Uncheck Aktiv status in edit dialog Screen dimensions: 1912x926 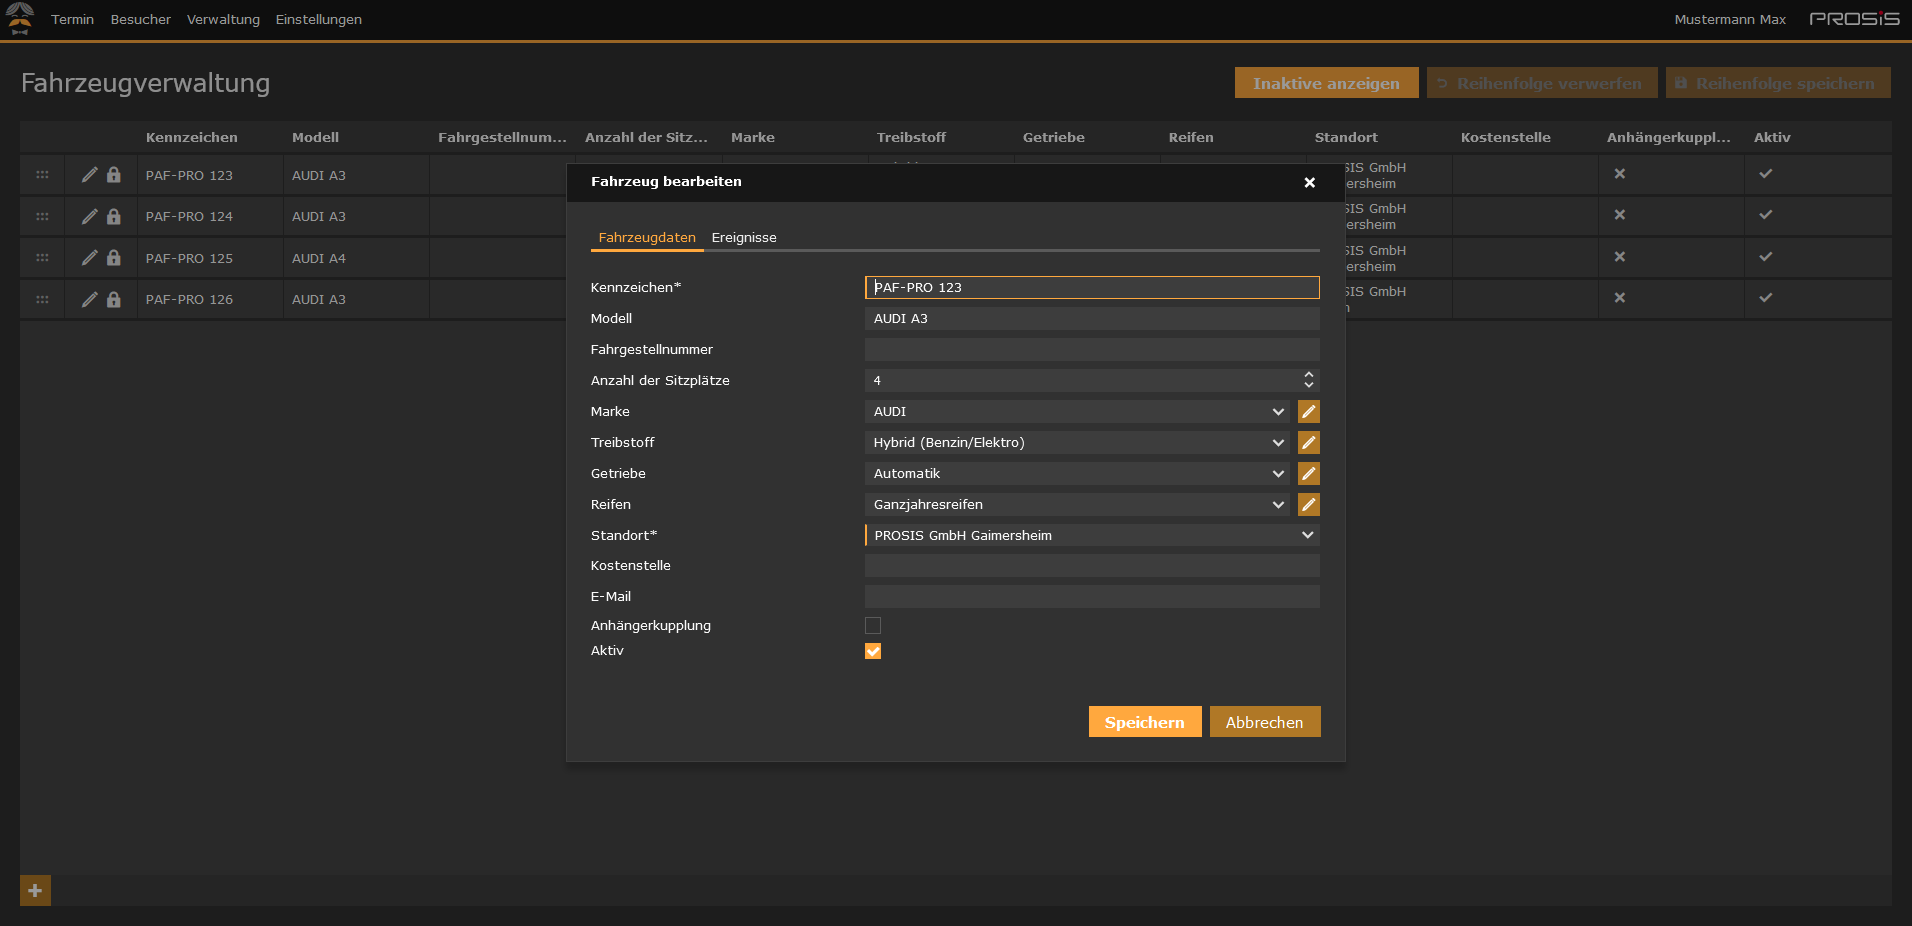click(x=872, y=651)
